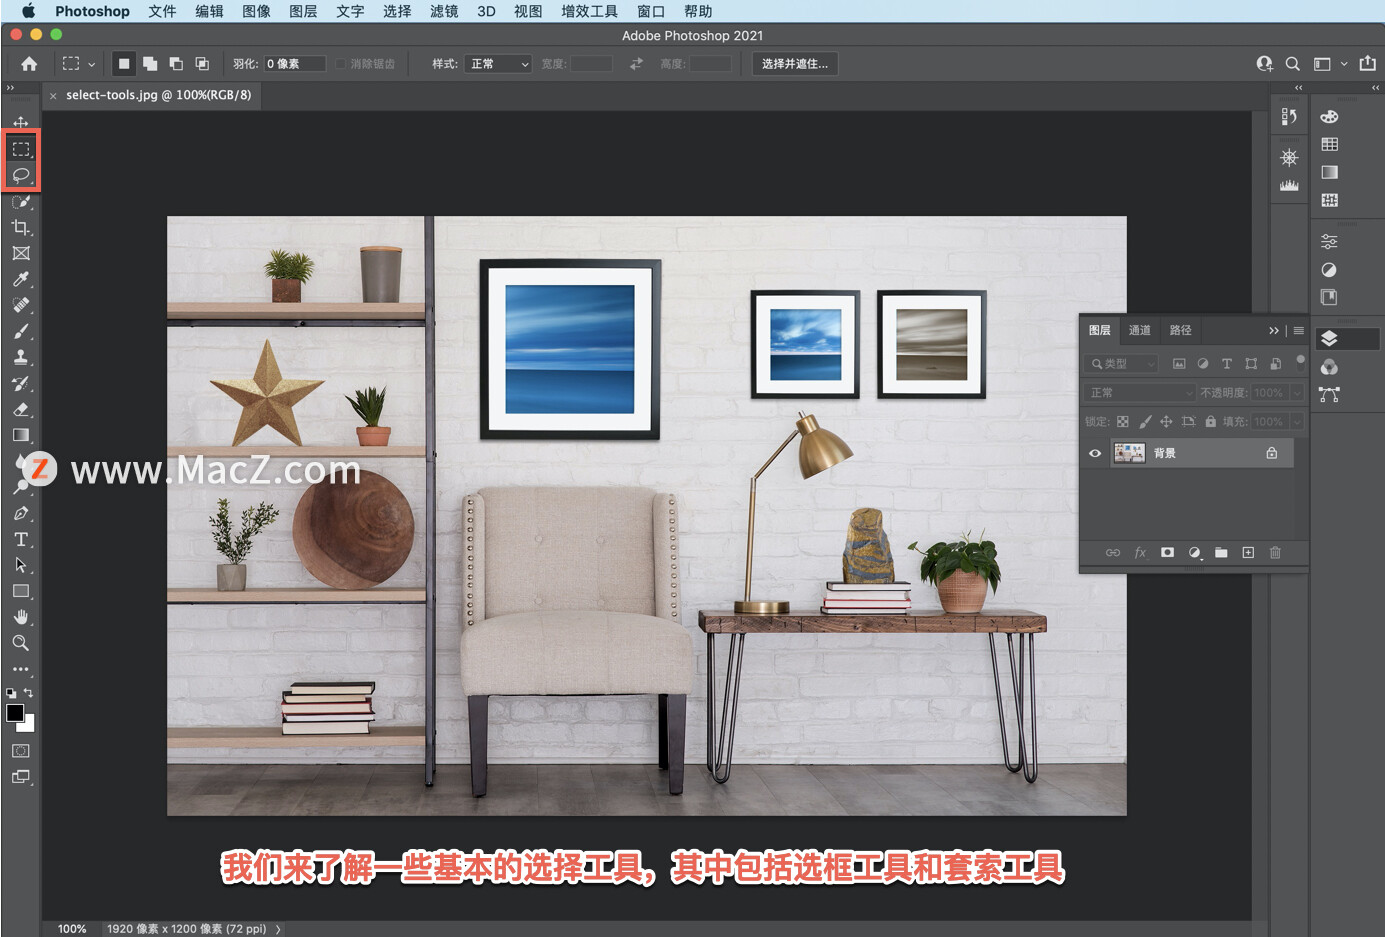Select the Crop tool
1385x937 pixels.
click(21, 227)
